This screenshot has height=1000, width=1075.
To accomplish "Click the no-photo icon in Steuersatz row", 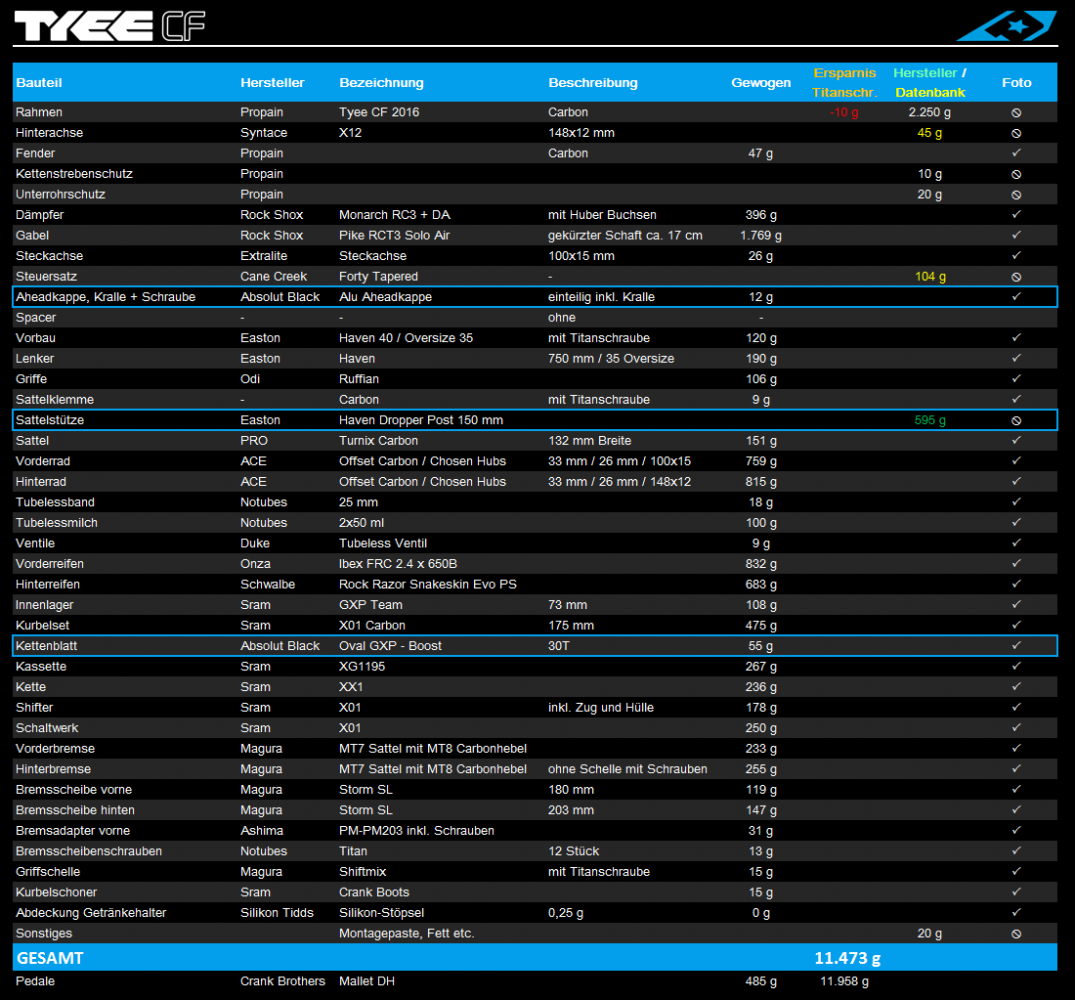I will coord(1016,277).
